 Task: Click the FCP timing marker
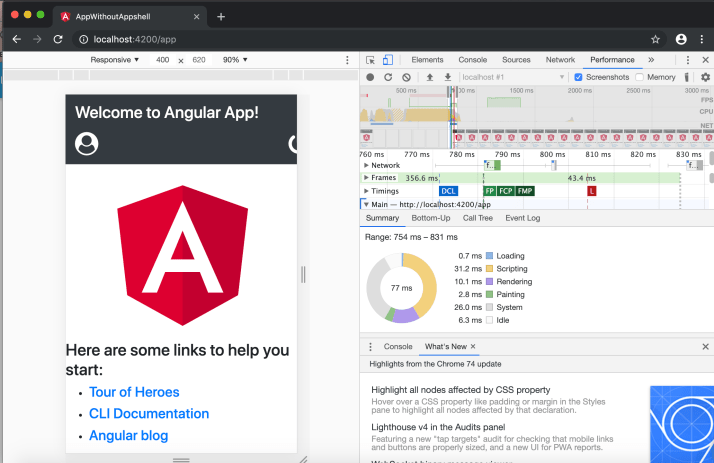tap(506, 191)
